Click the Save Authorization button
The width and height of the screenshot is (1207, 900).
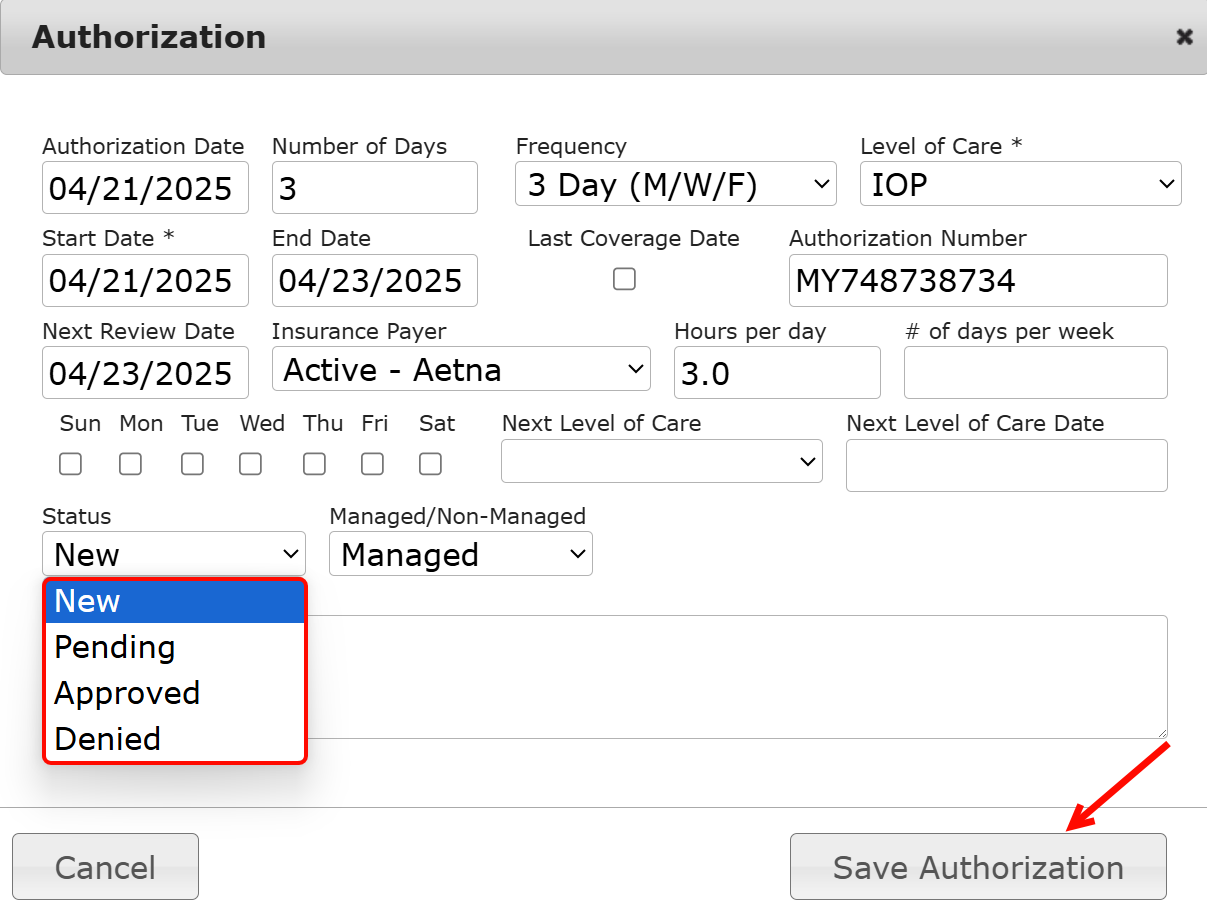click(x=978, y=867)
